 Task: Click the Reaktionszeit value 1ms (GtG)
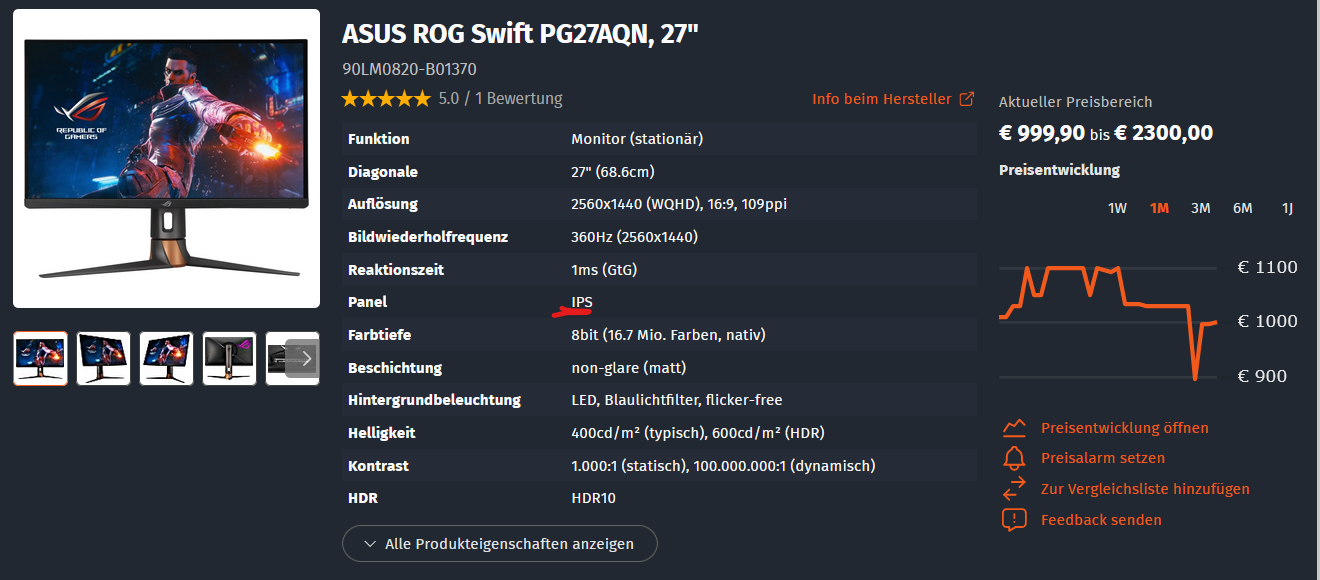tap(604, 270)
